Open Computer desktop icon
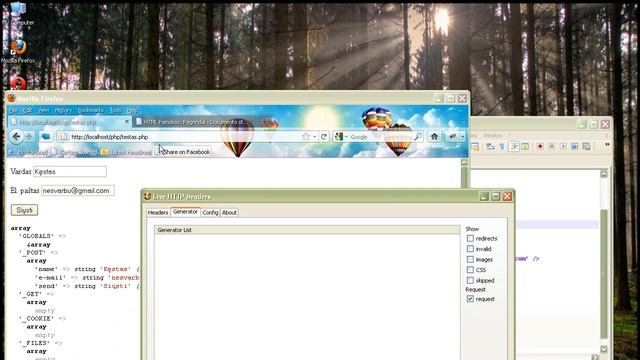The width and height of the screenshot is (640, 360). pyautogui.click(x=18, y=14)
